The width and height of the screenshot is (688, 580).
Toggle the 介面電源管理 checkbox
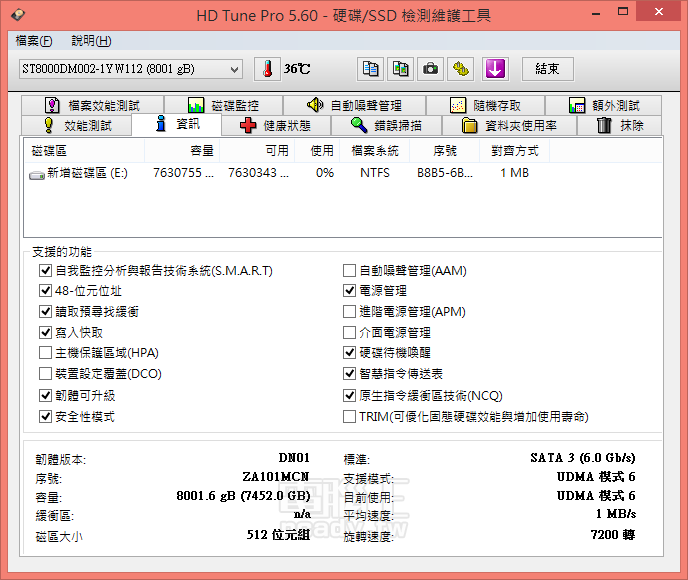349,332
